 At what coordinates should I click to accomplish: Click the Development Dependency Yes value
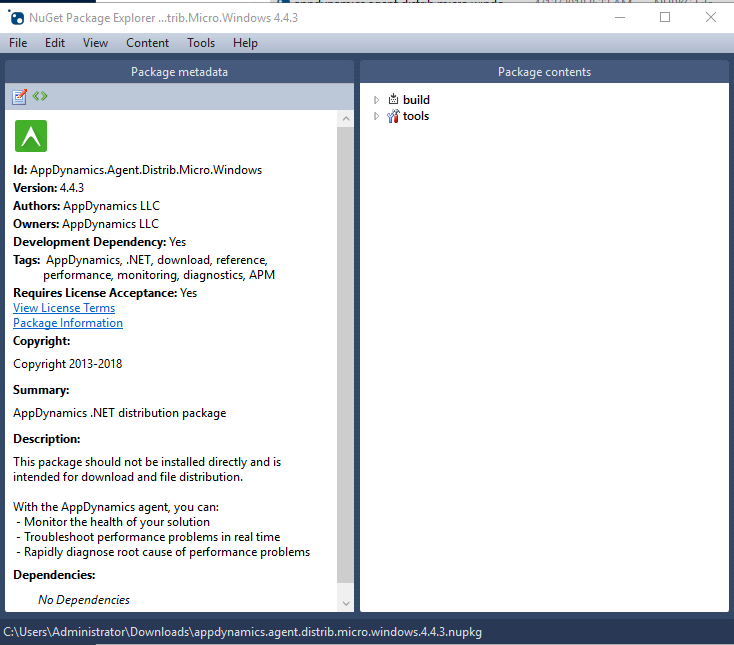click(x=177, y=242)
